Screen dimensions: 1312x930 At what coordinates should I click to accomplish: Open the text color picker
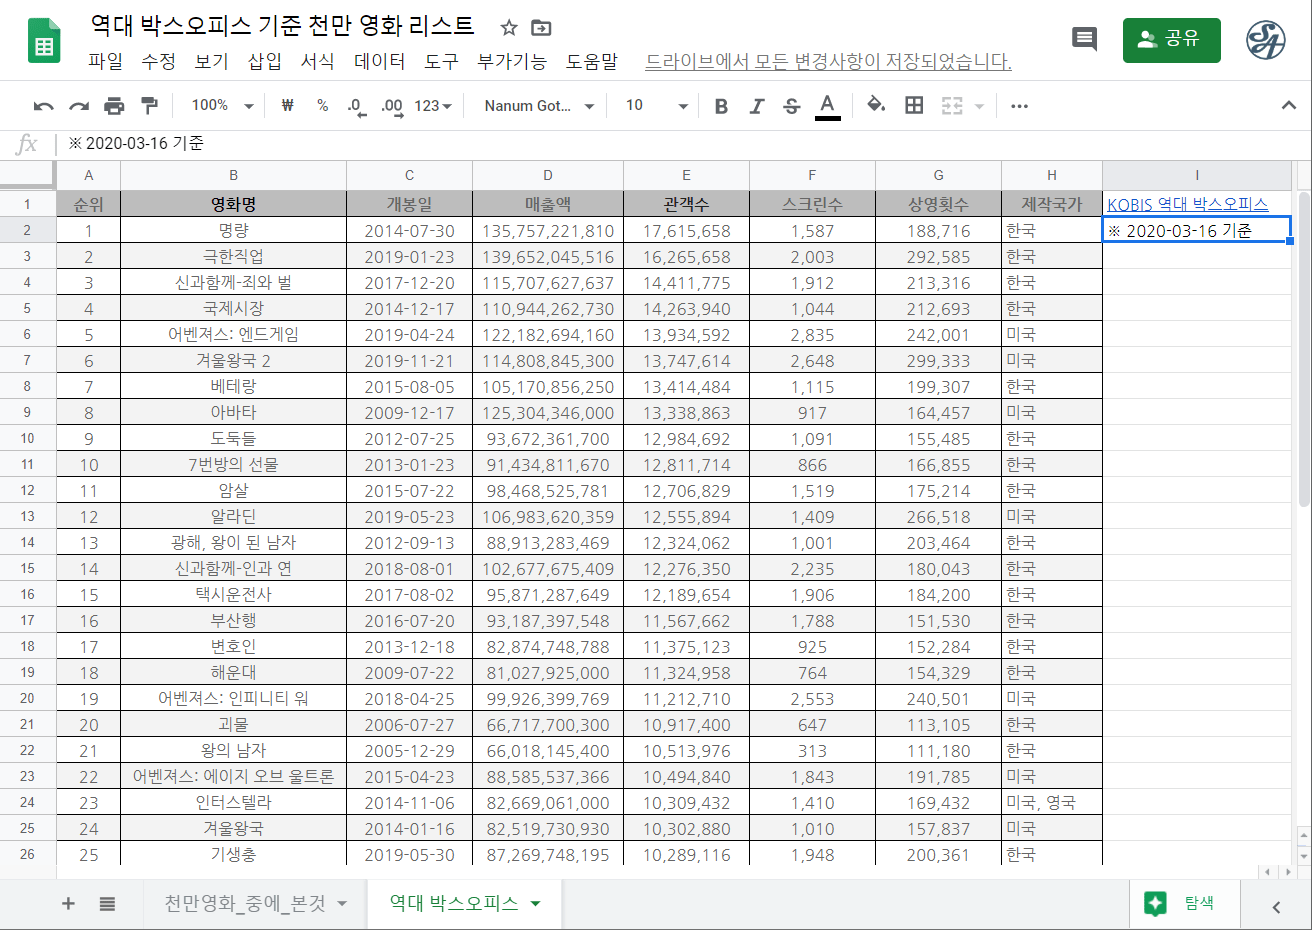(x=827, y=105)
